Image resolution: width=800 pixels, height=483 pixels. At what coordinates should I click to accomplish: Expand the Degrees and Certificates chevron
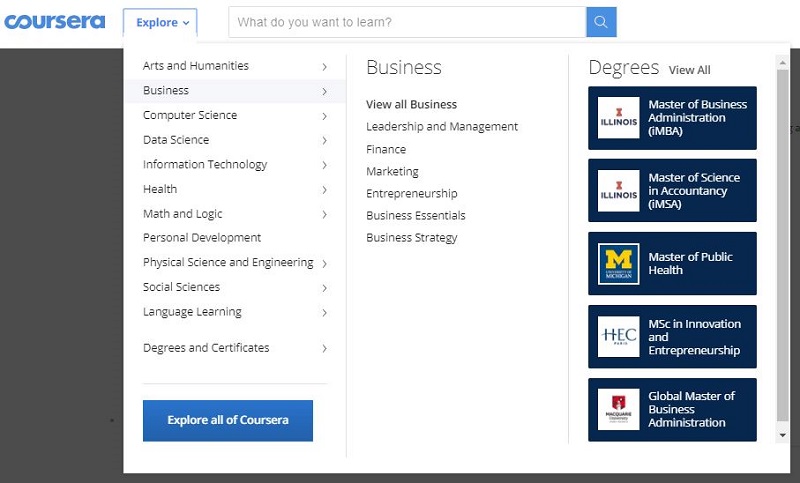pyautogui.click(x=324, y=348)
